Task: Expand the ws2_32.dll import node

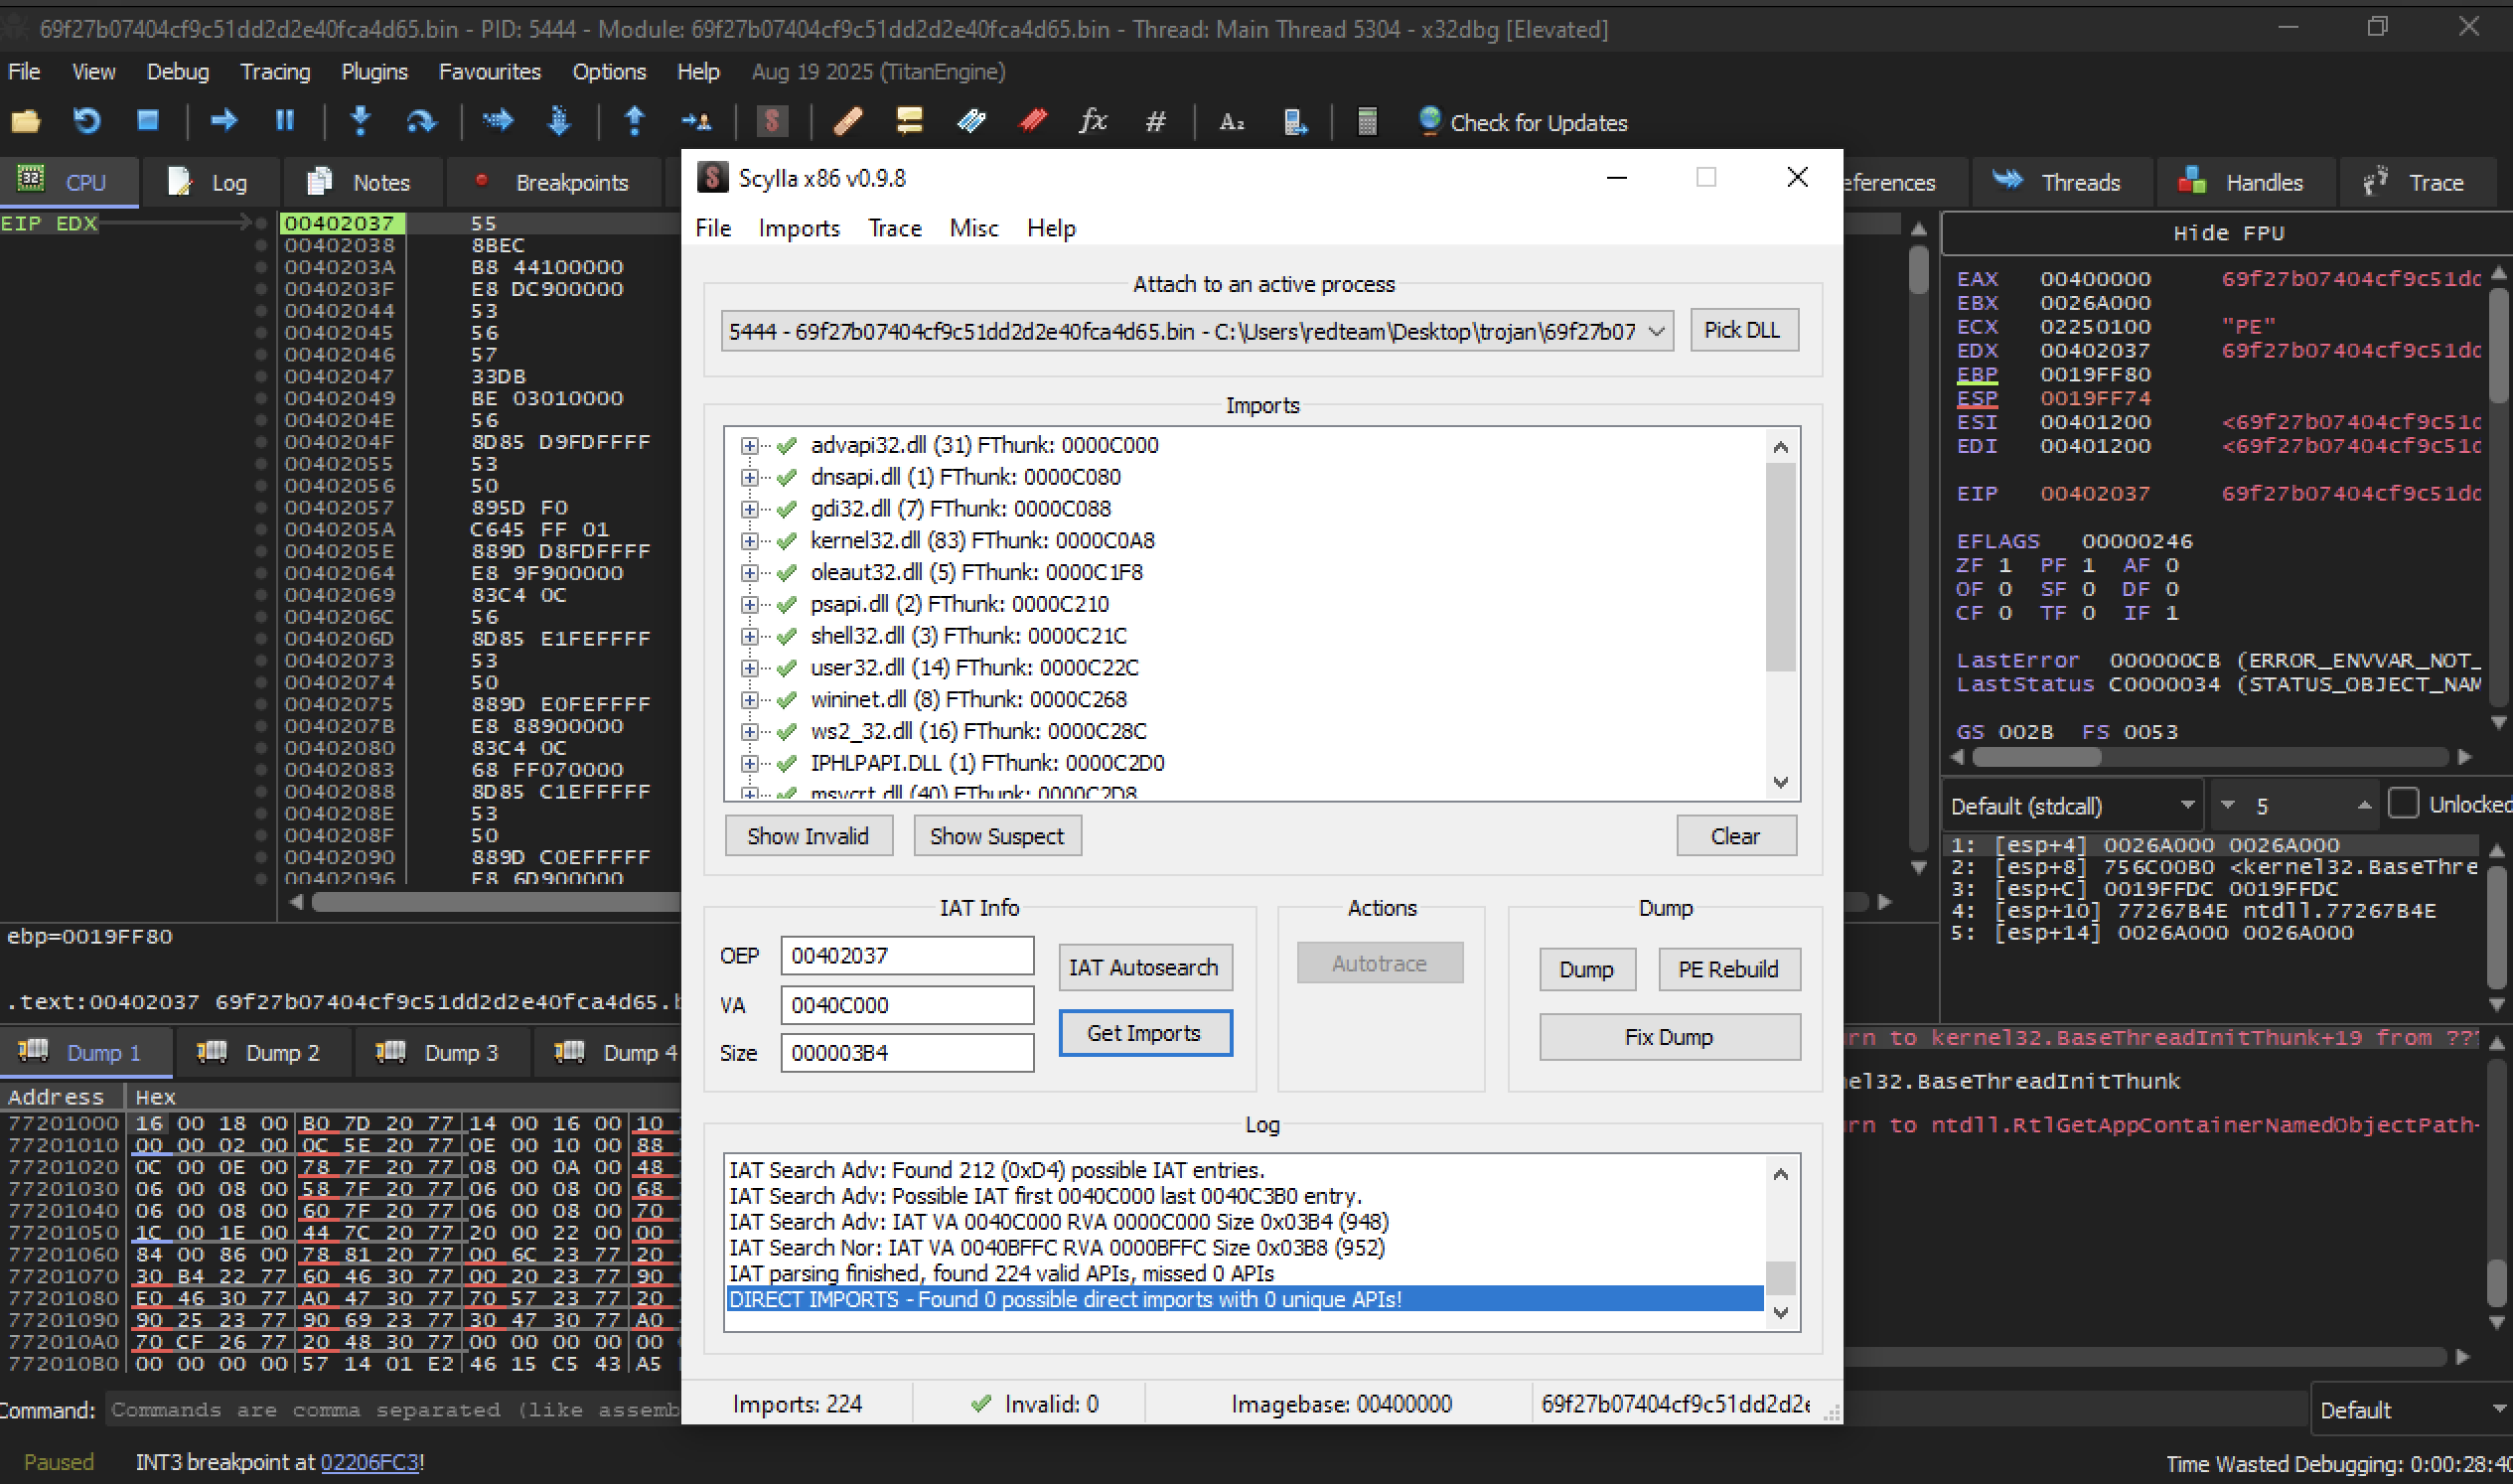Action: [749, 732]
